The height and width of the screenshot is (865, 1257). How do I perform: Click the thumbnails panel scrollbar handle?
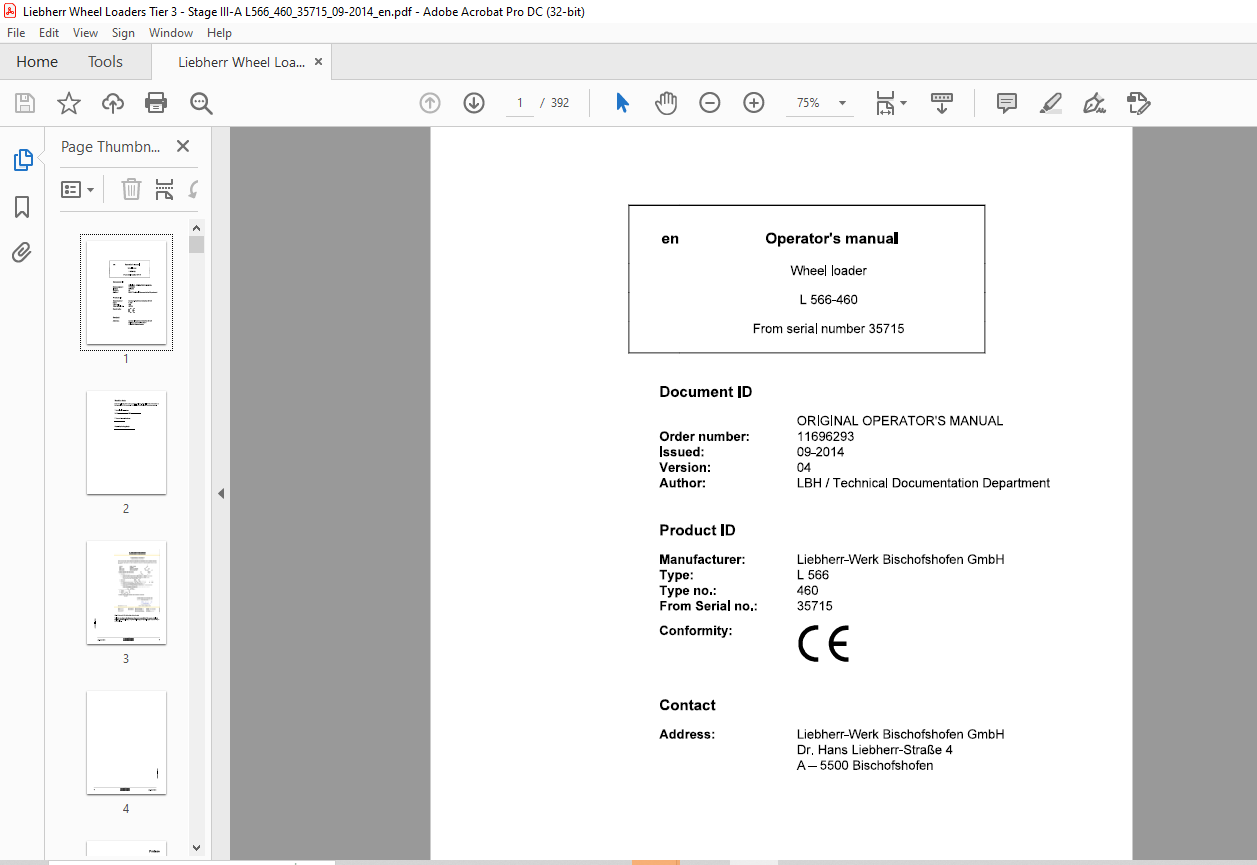click(196, 245)
